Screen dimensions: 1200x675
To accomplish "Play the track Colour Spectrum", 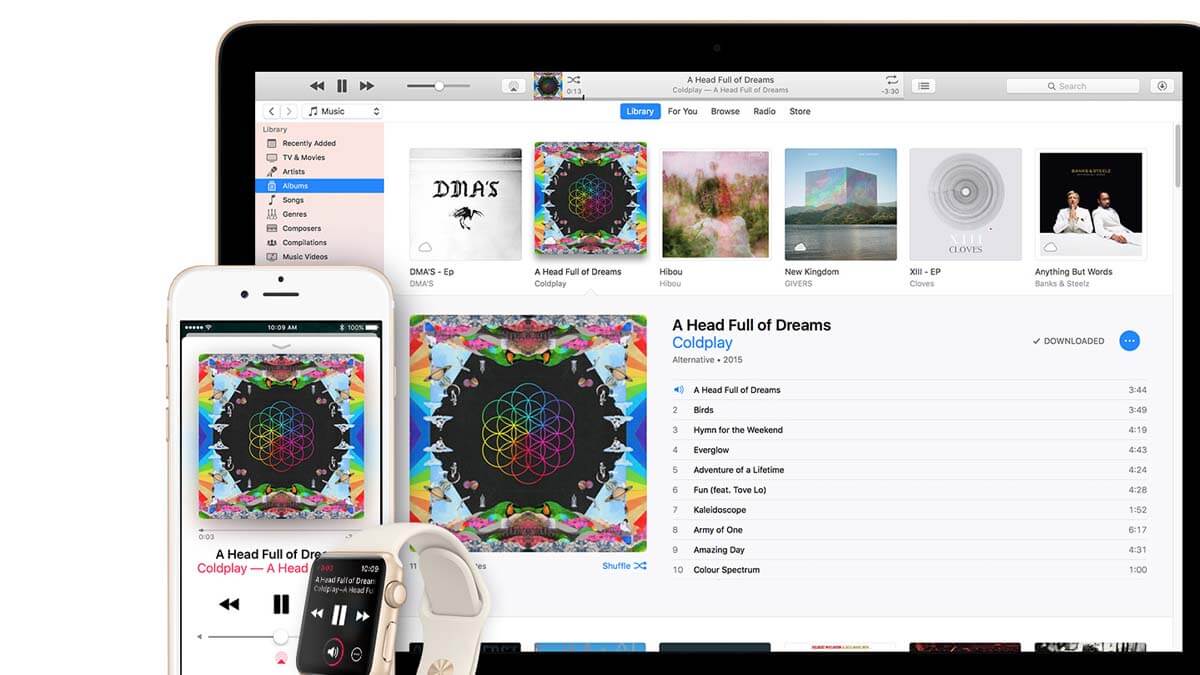I will (909, 570).
